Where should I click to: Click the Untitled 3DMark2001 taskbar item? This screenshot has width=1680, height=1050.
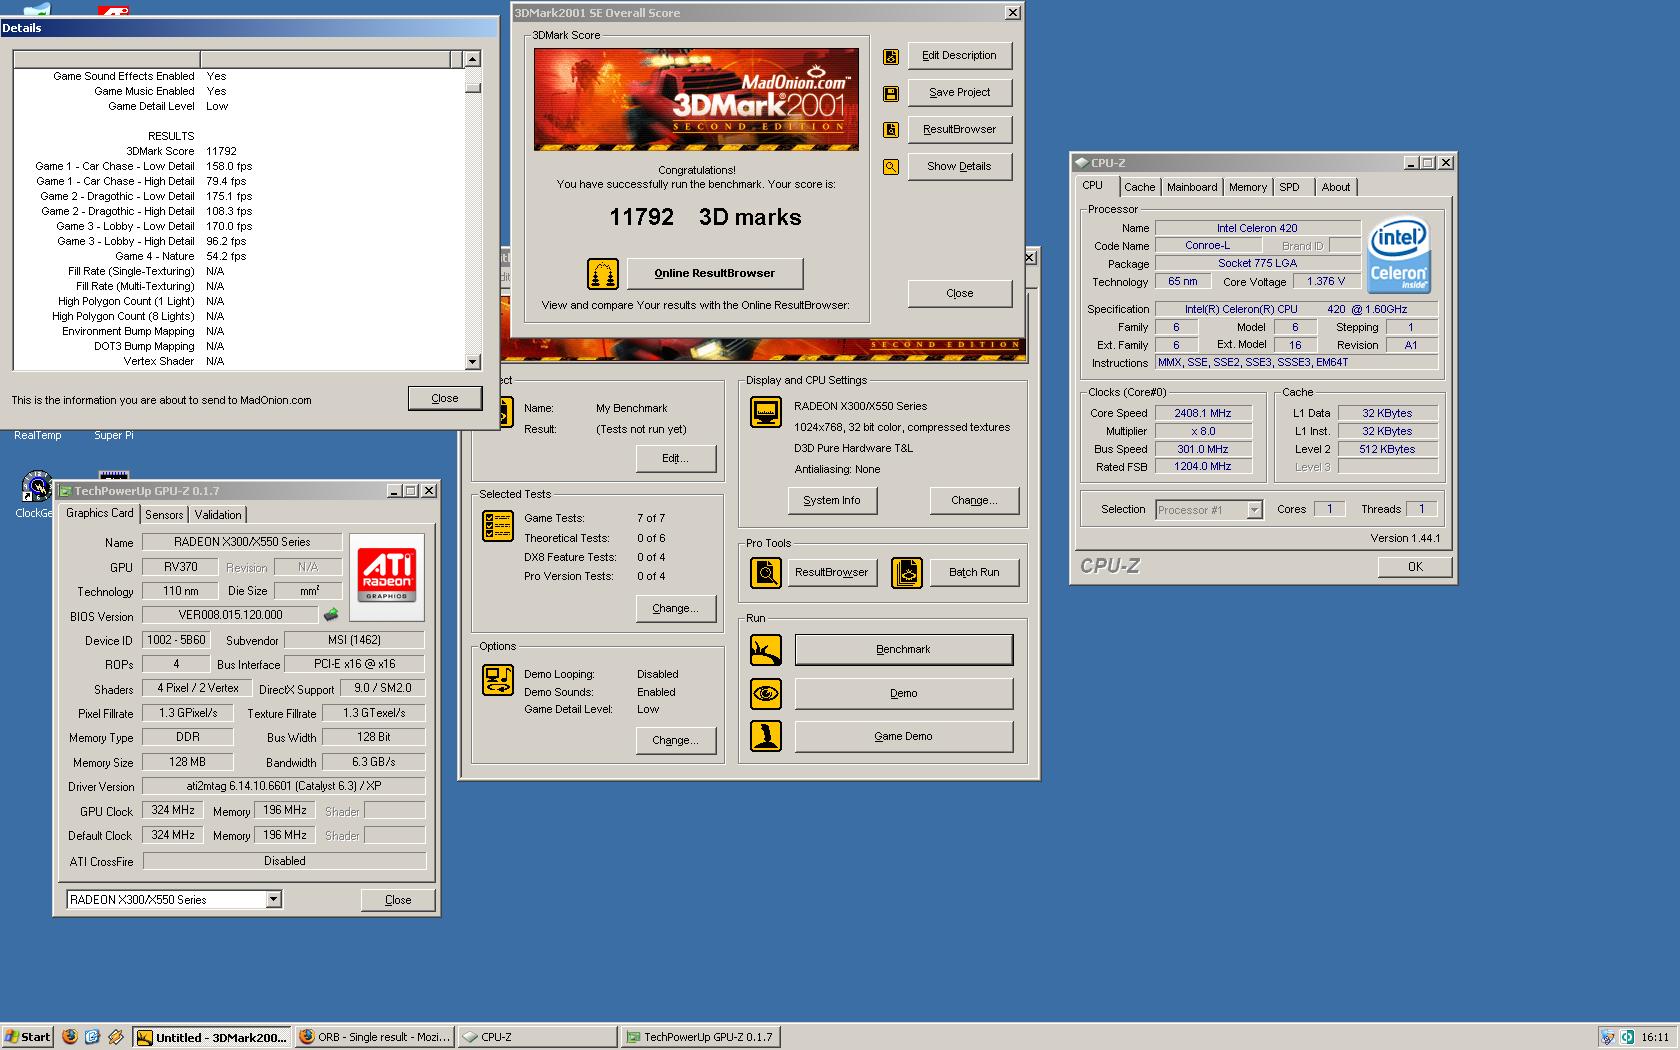click(x=212, y=1037)
